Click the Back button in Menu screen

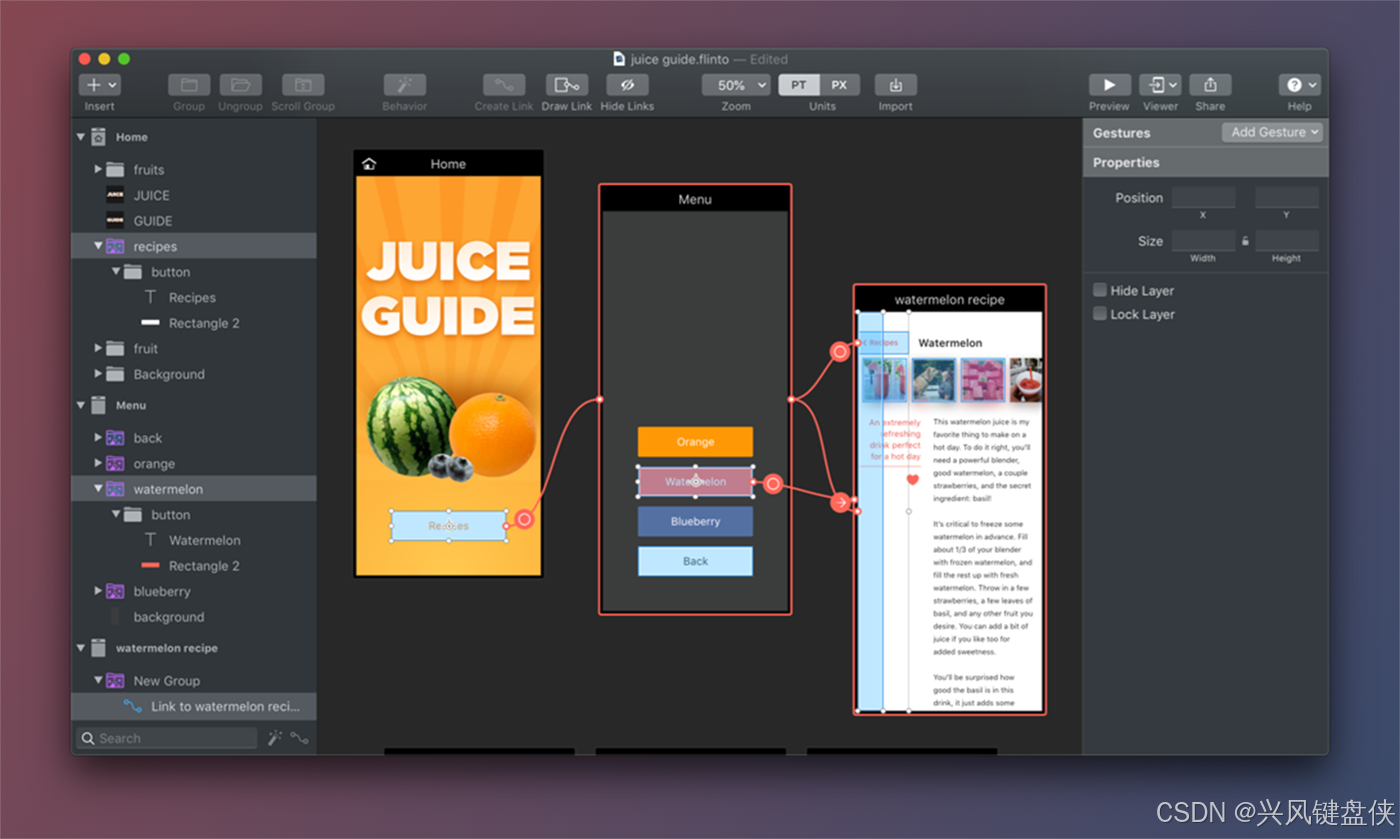695,561
